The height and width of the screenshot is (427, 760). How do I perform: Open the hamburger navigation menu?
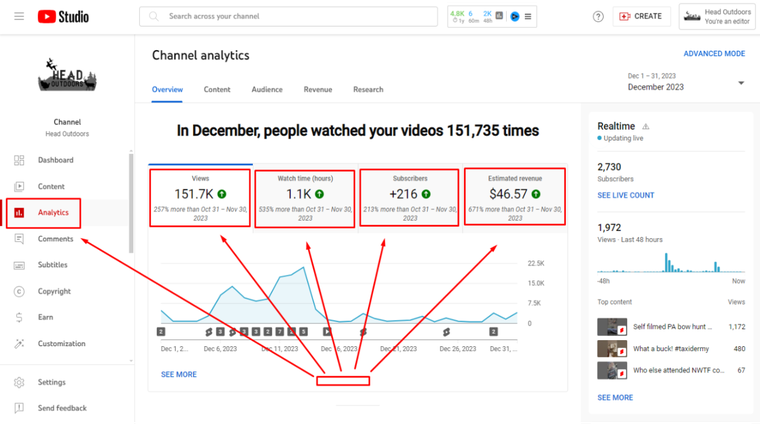tap(19, 16)
